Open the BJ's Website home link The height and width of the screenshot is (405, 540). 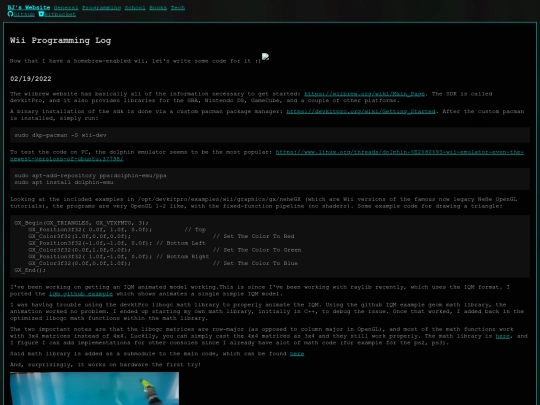coord(29,8)
